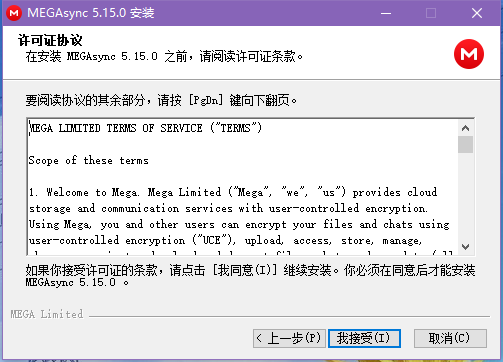Click the license text scrollbar thumb
The width and height of the screenshot is (503, 362).
[465, 144]
